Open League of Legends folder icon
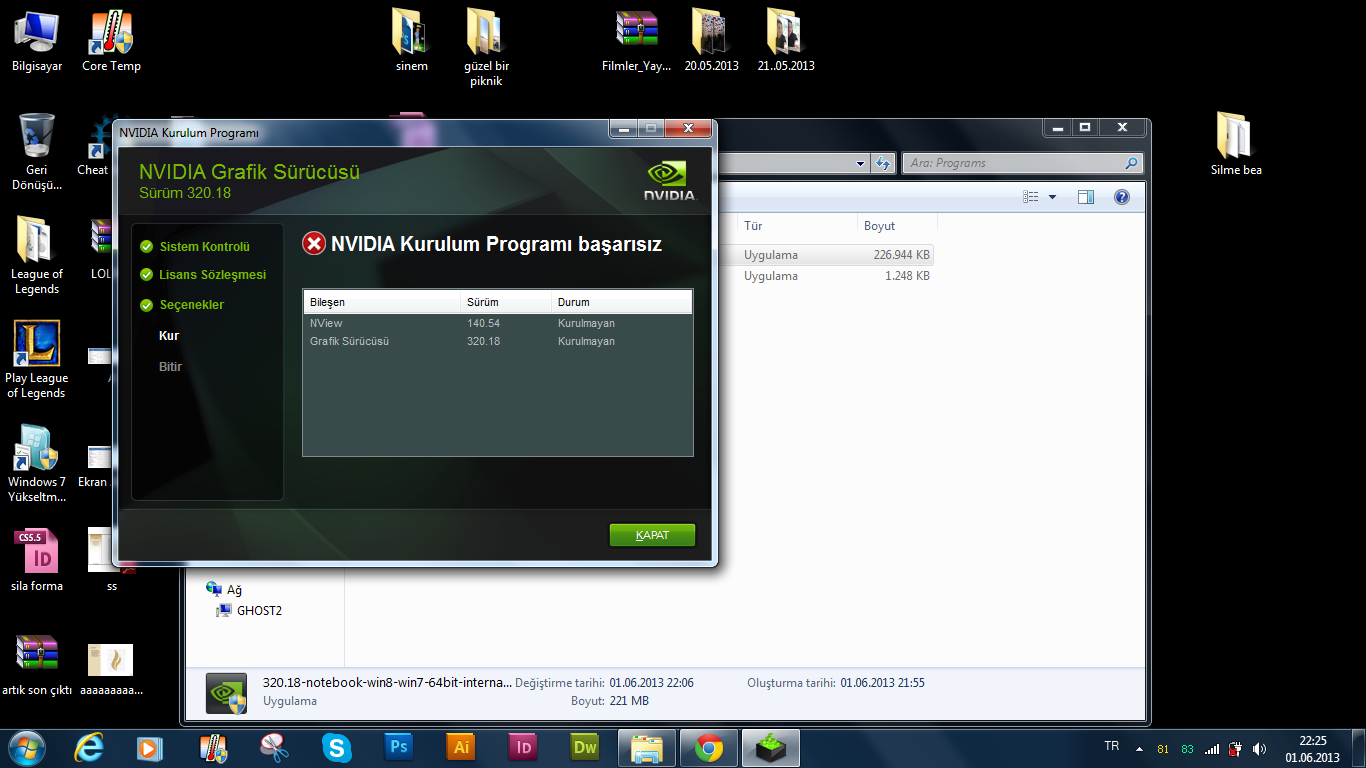The width and height of the screenshot is (1366, 768). [37, 256]
